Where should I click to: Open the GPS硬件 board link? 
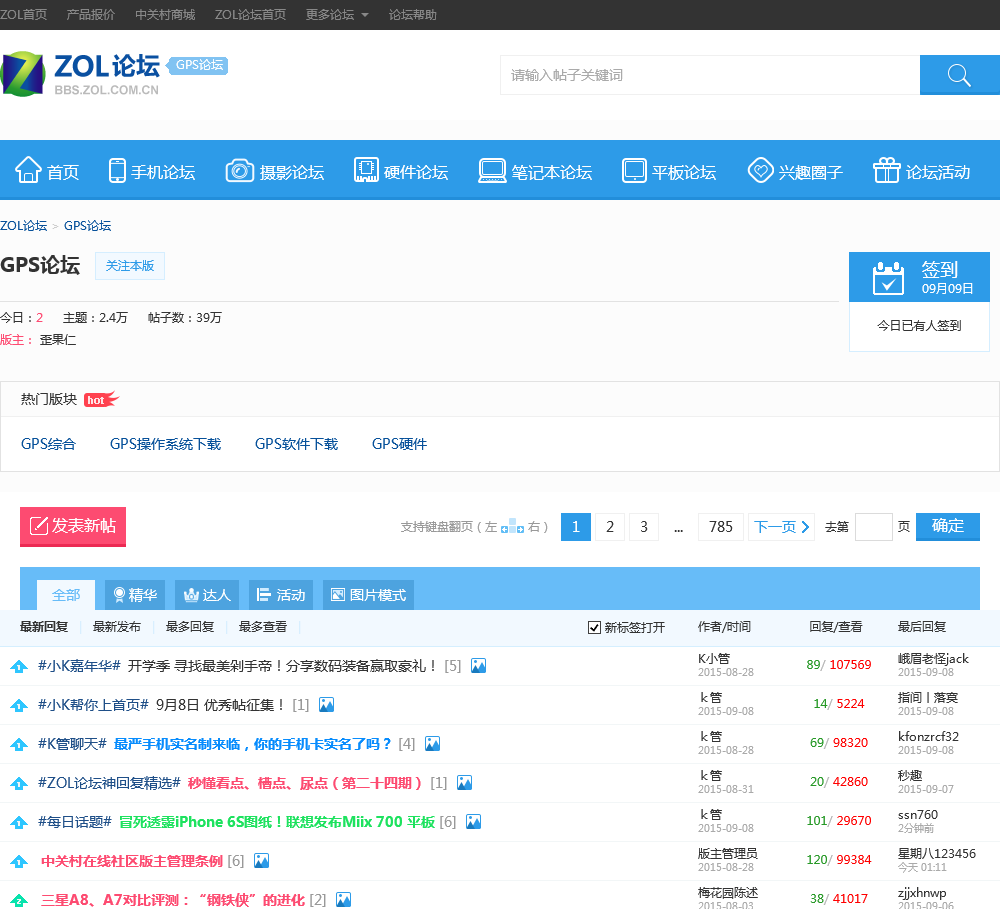coord(400,444)
